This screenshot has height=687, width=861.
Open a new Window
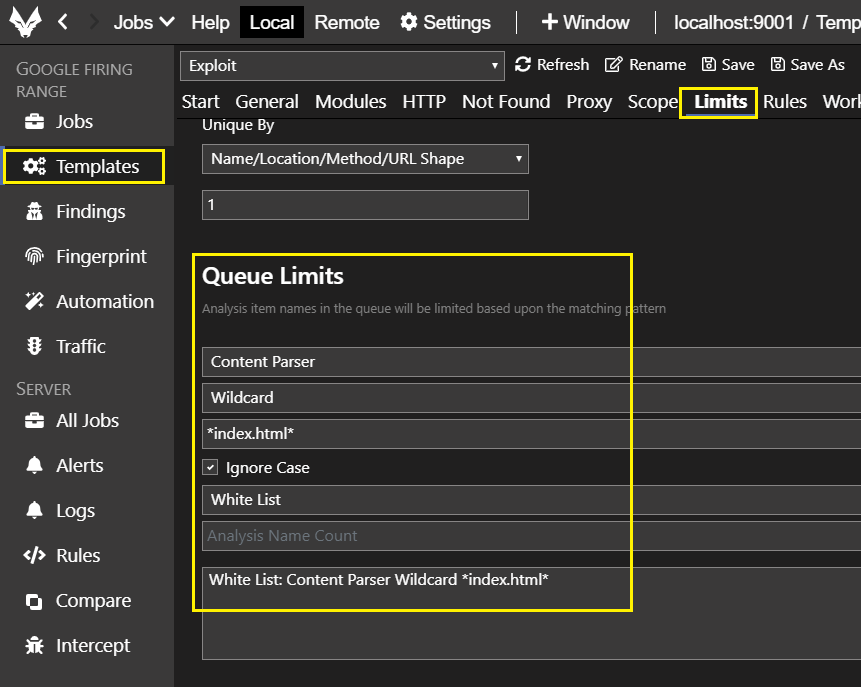[x=585, y=22]
